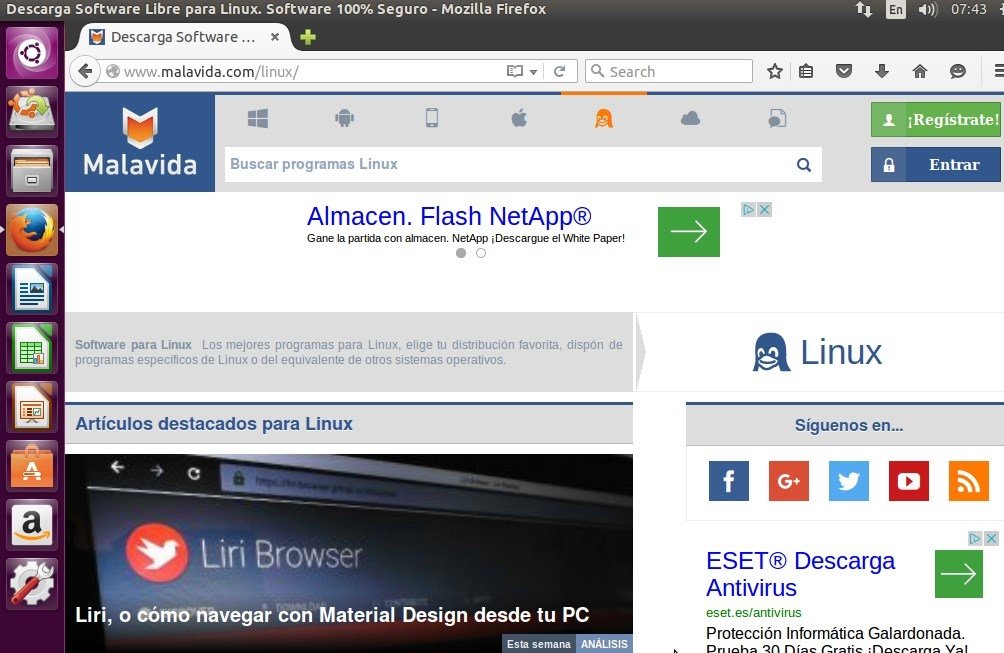The width and height of the screenshot is (1004, 653).
Task: Open System Settings from the dock
Action: (31, 584)
